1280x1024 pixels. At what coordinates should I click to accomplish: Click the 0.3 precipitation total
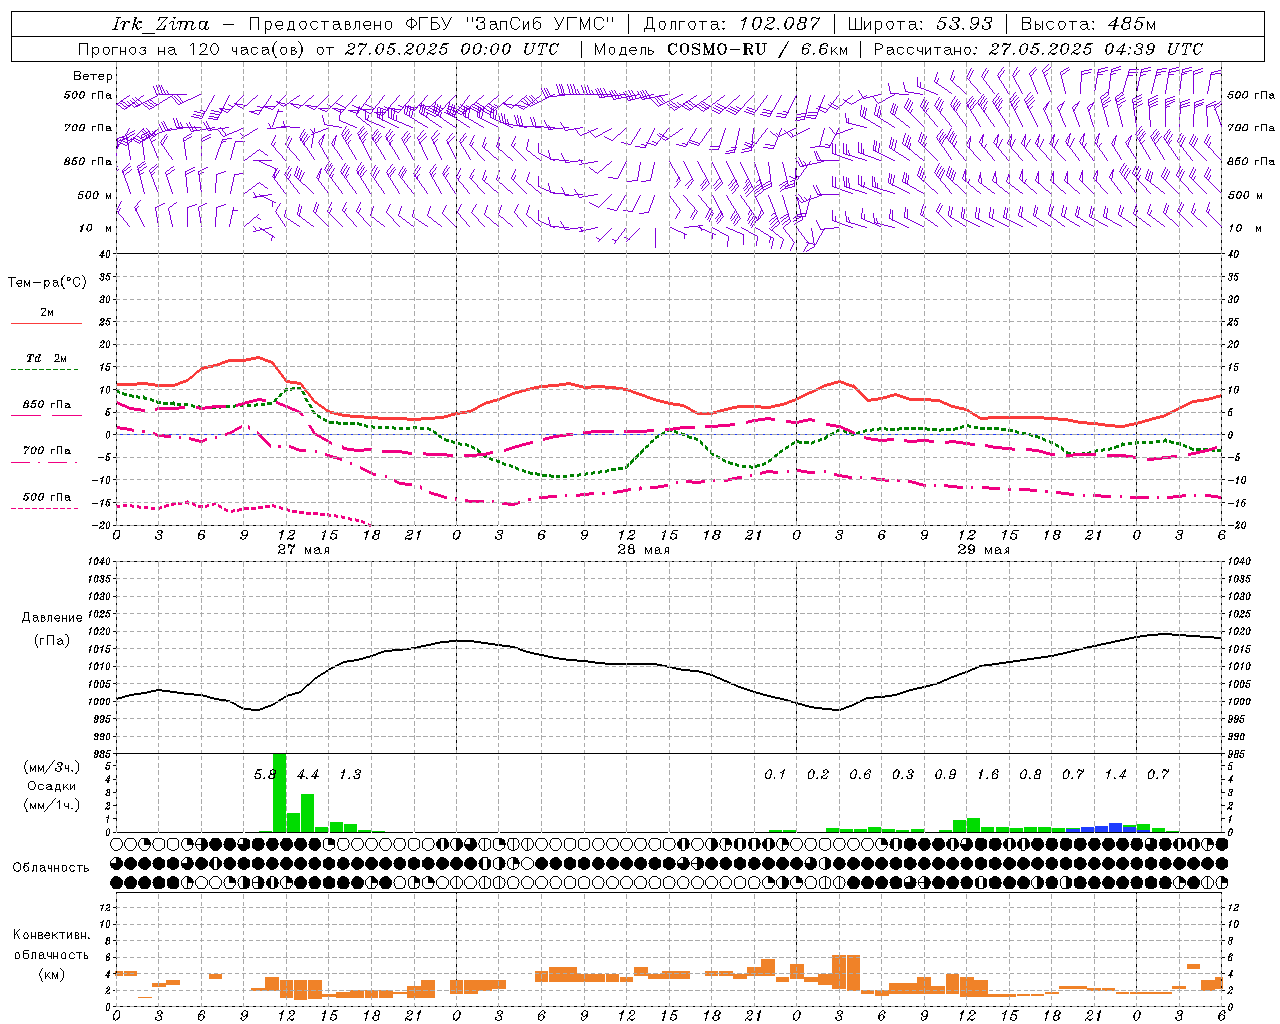tap(903, 774)
